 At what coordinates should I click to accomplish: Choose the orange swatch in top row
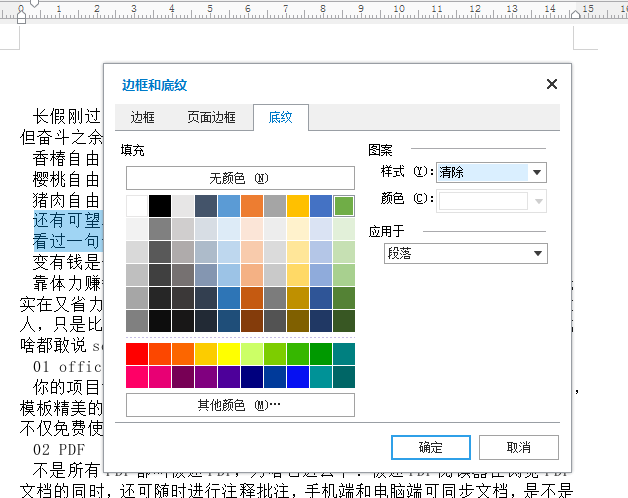[252, 206]
